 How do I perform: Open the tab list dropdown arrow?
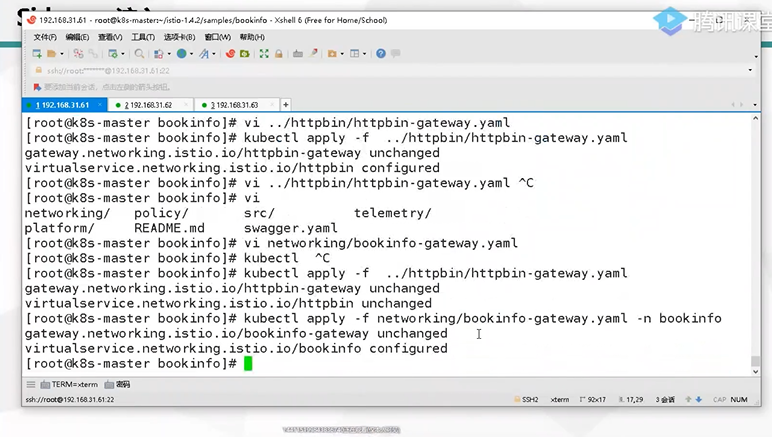pos(755,105)
